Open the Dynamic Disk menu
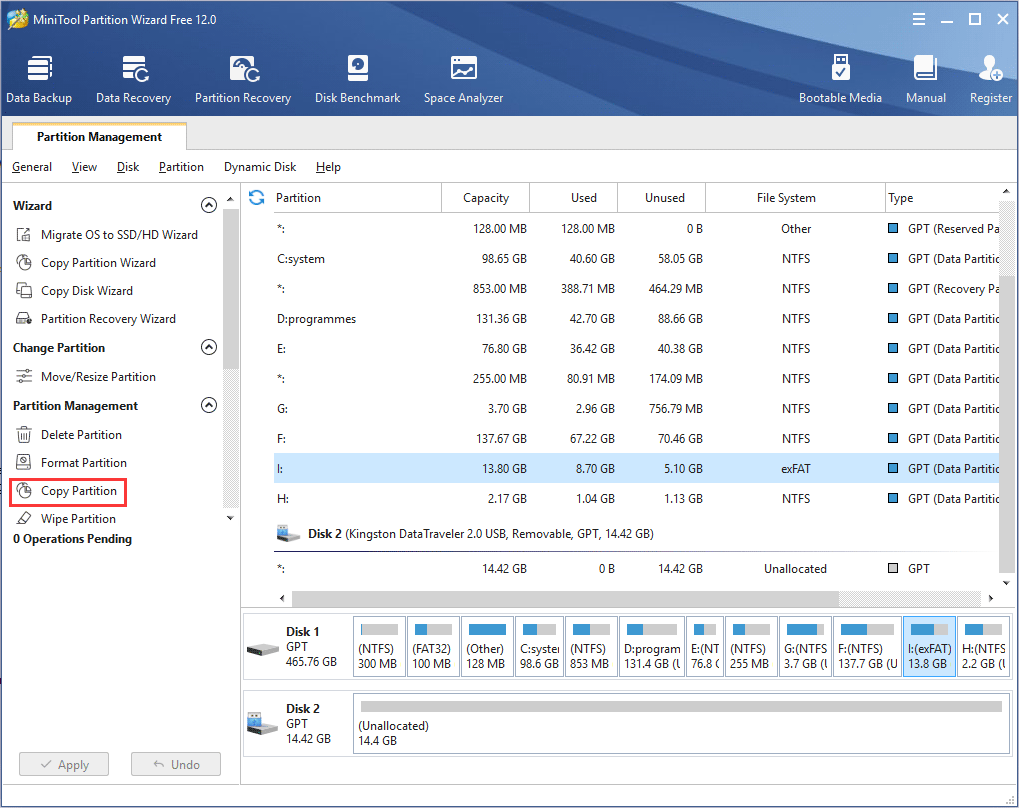This screenshot has width=1019, height=808. click(260, 167)
